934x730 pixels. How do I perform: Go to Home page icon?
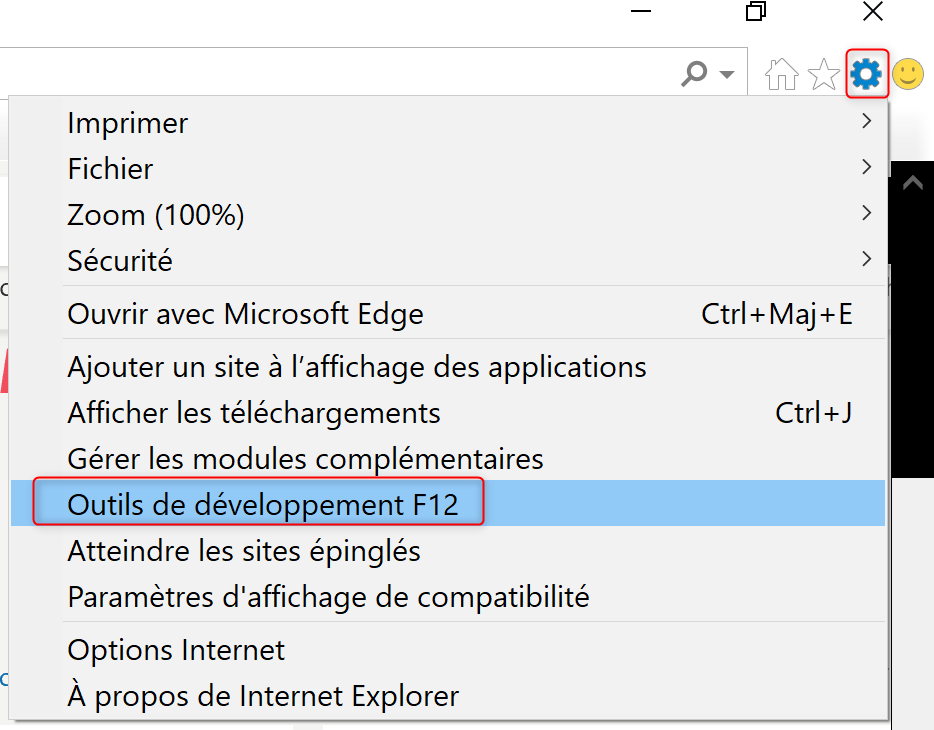click(x=782, y=74)
